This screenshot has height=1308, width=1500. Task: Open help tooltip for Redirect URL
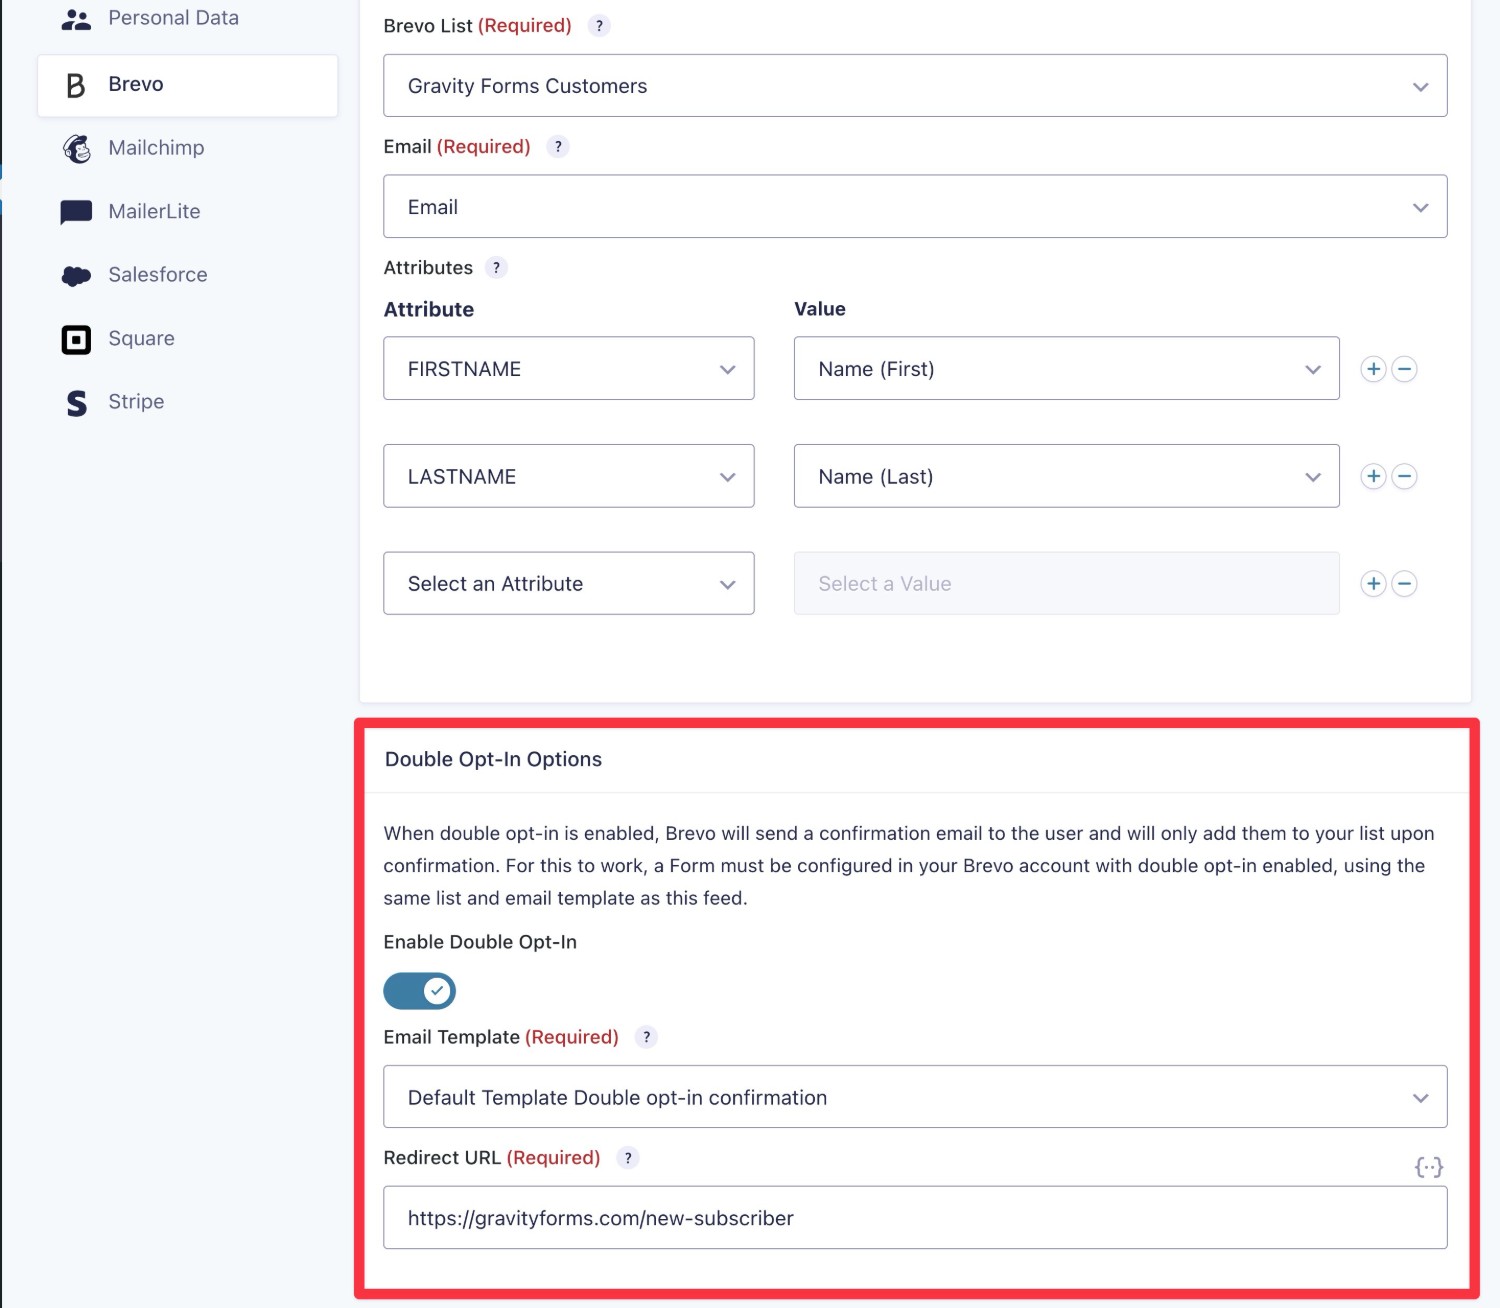(627, 1158)
